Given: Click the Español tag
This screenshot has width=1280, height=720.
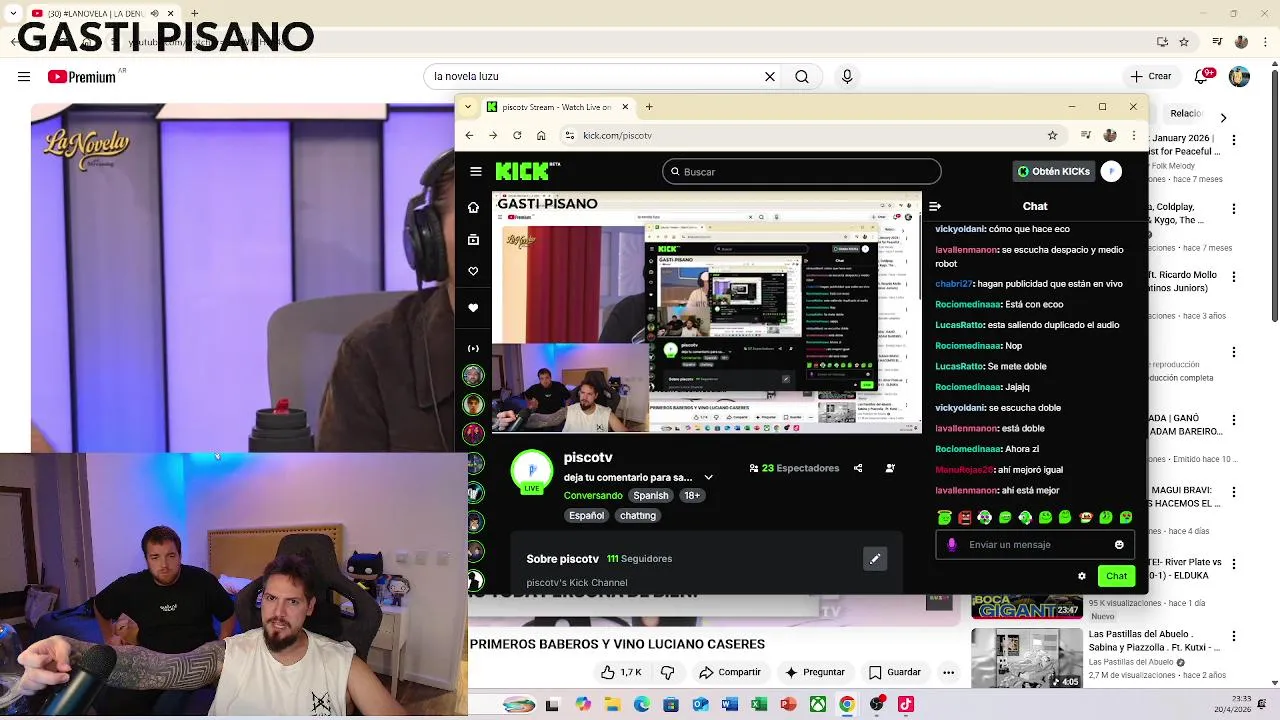Looking at the screenshot, I should coord(587,516).
